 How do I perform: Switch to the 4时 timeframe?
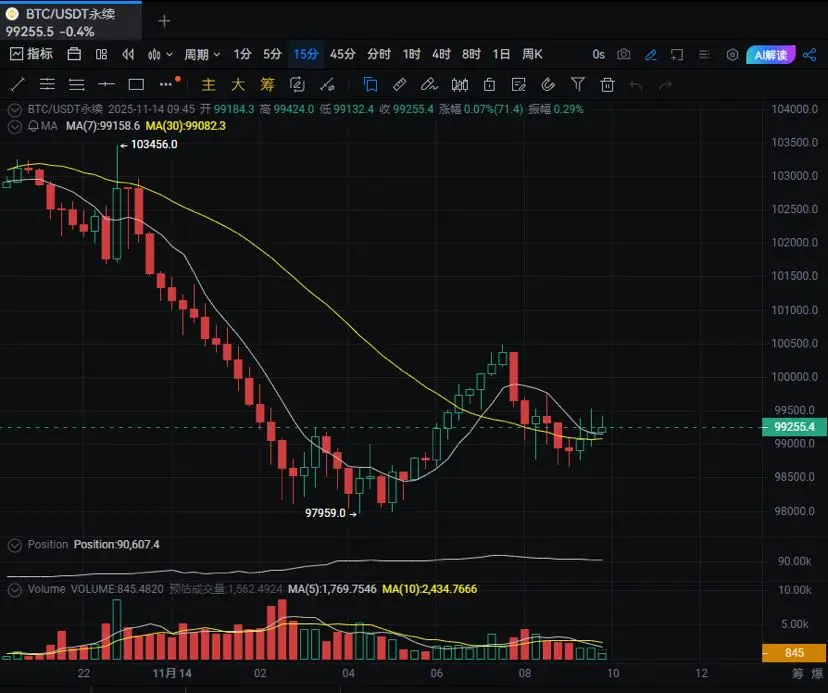(x=441, y=54)
